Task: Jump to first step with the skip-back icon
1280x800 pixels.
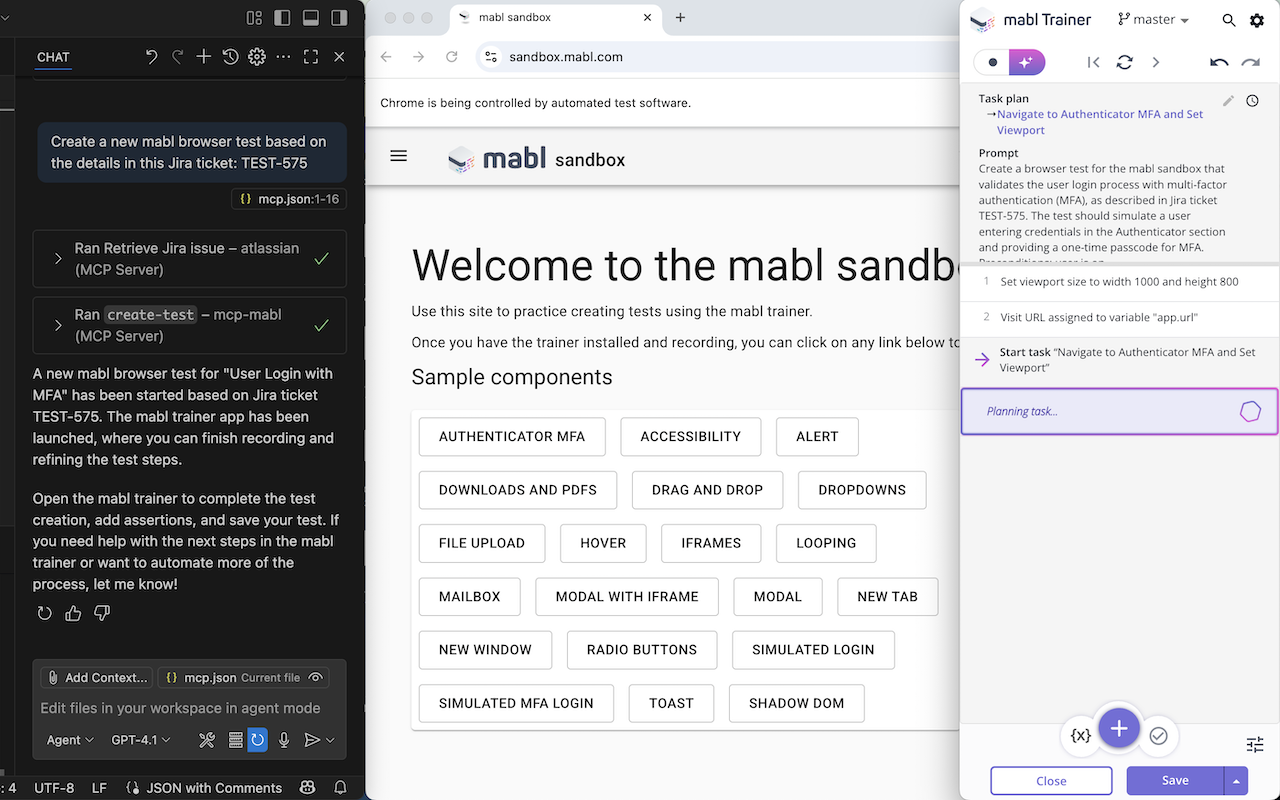Action: click(1093, 62)
